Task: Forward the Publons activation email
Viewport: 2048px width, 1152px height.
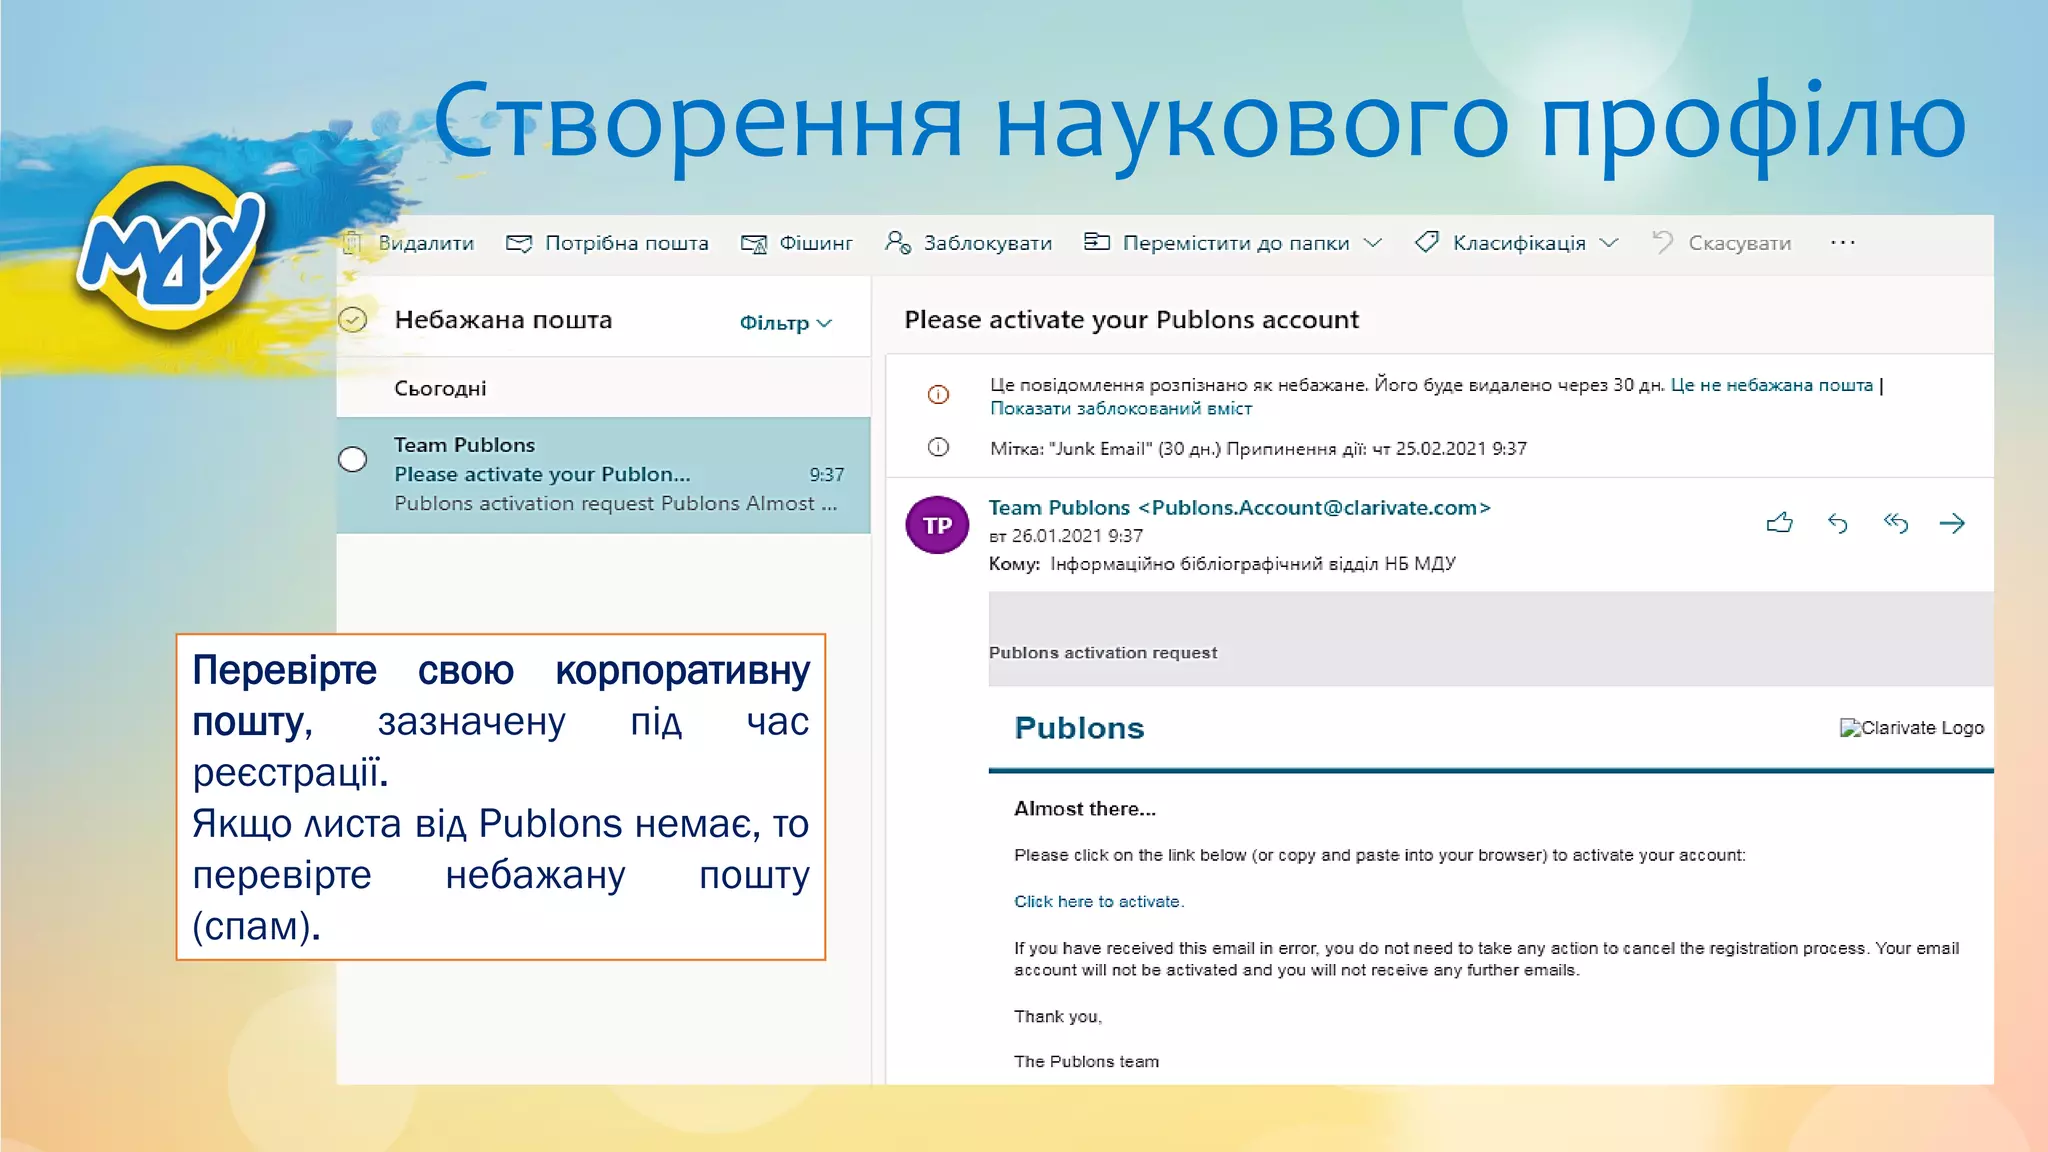Action: [x=1952, y=523]
